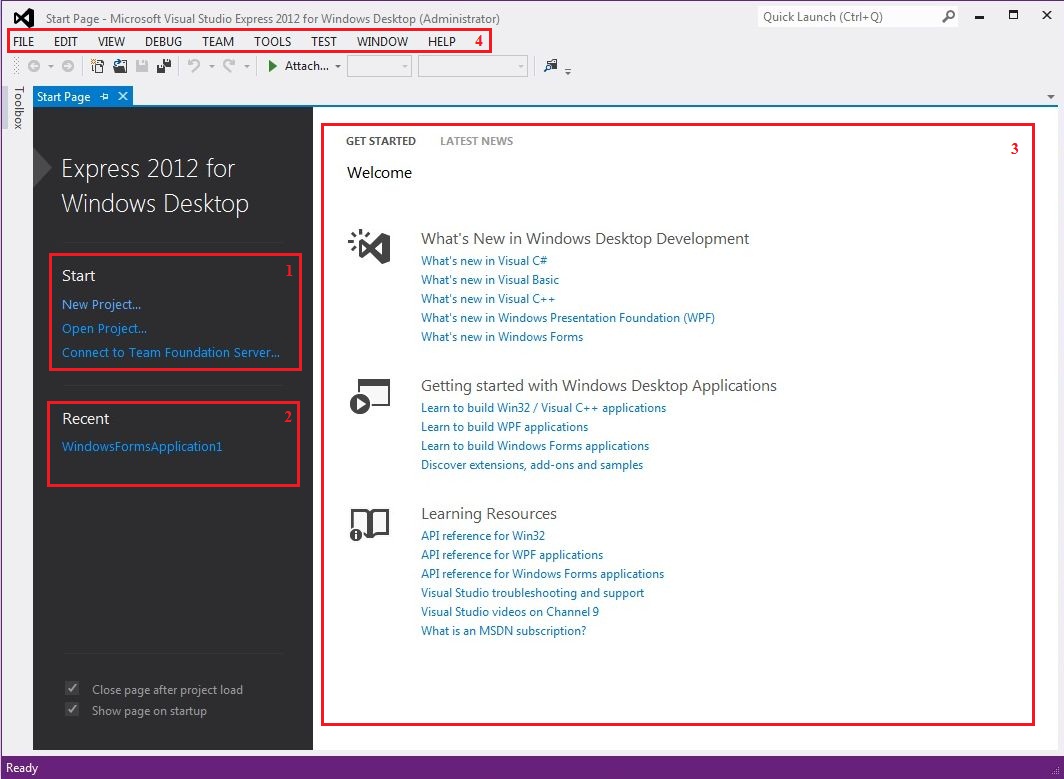
Task: Open the TOOLS menu
Action: pos(272,42)
